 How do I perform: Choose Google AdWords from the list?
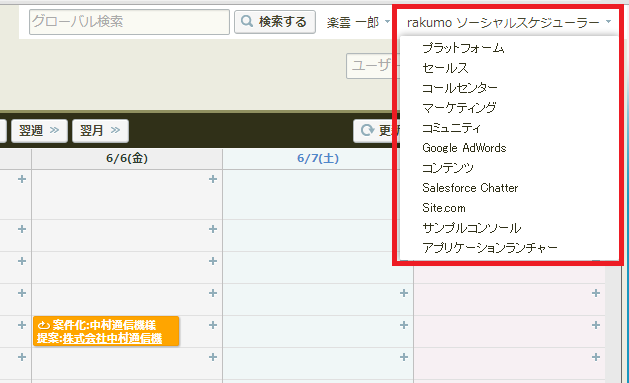point(464,148)
